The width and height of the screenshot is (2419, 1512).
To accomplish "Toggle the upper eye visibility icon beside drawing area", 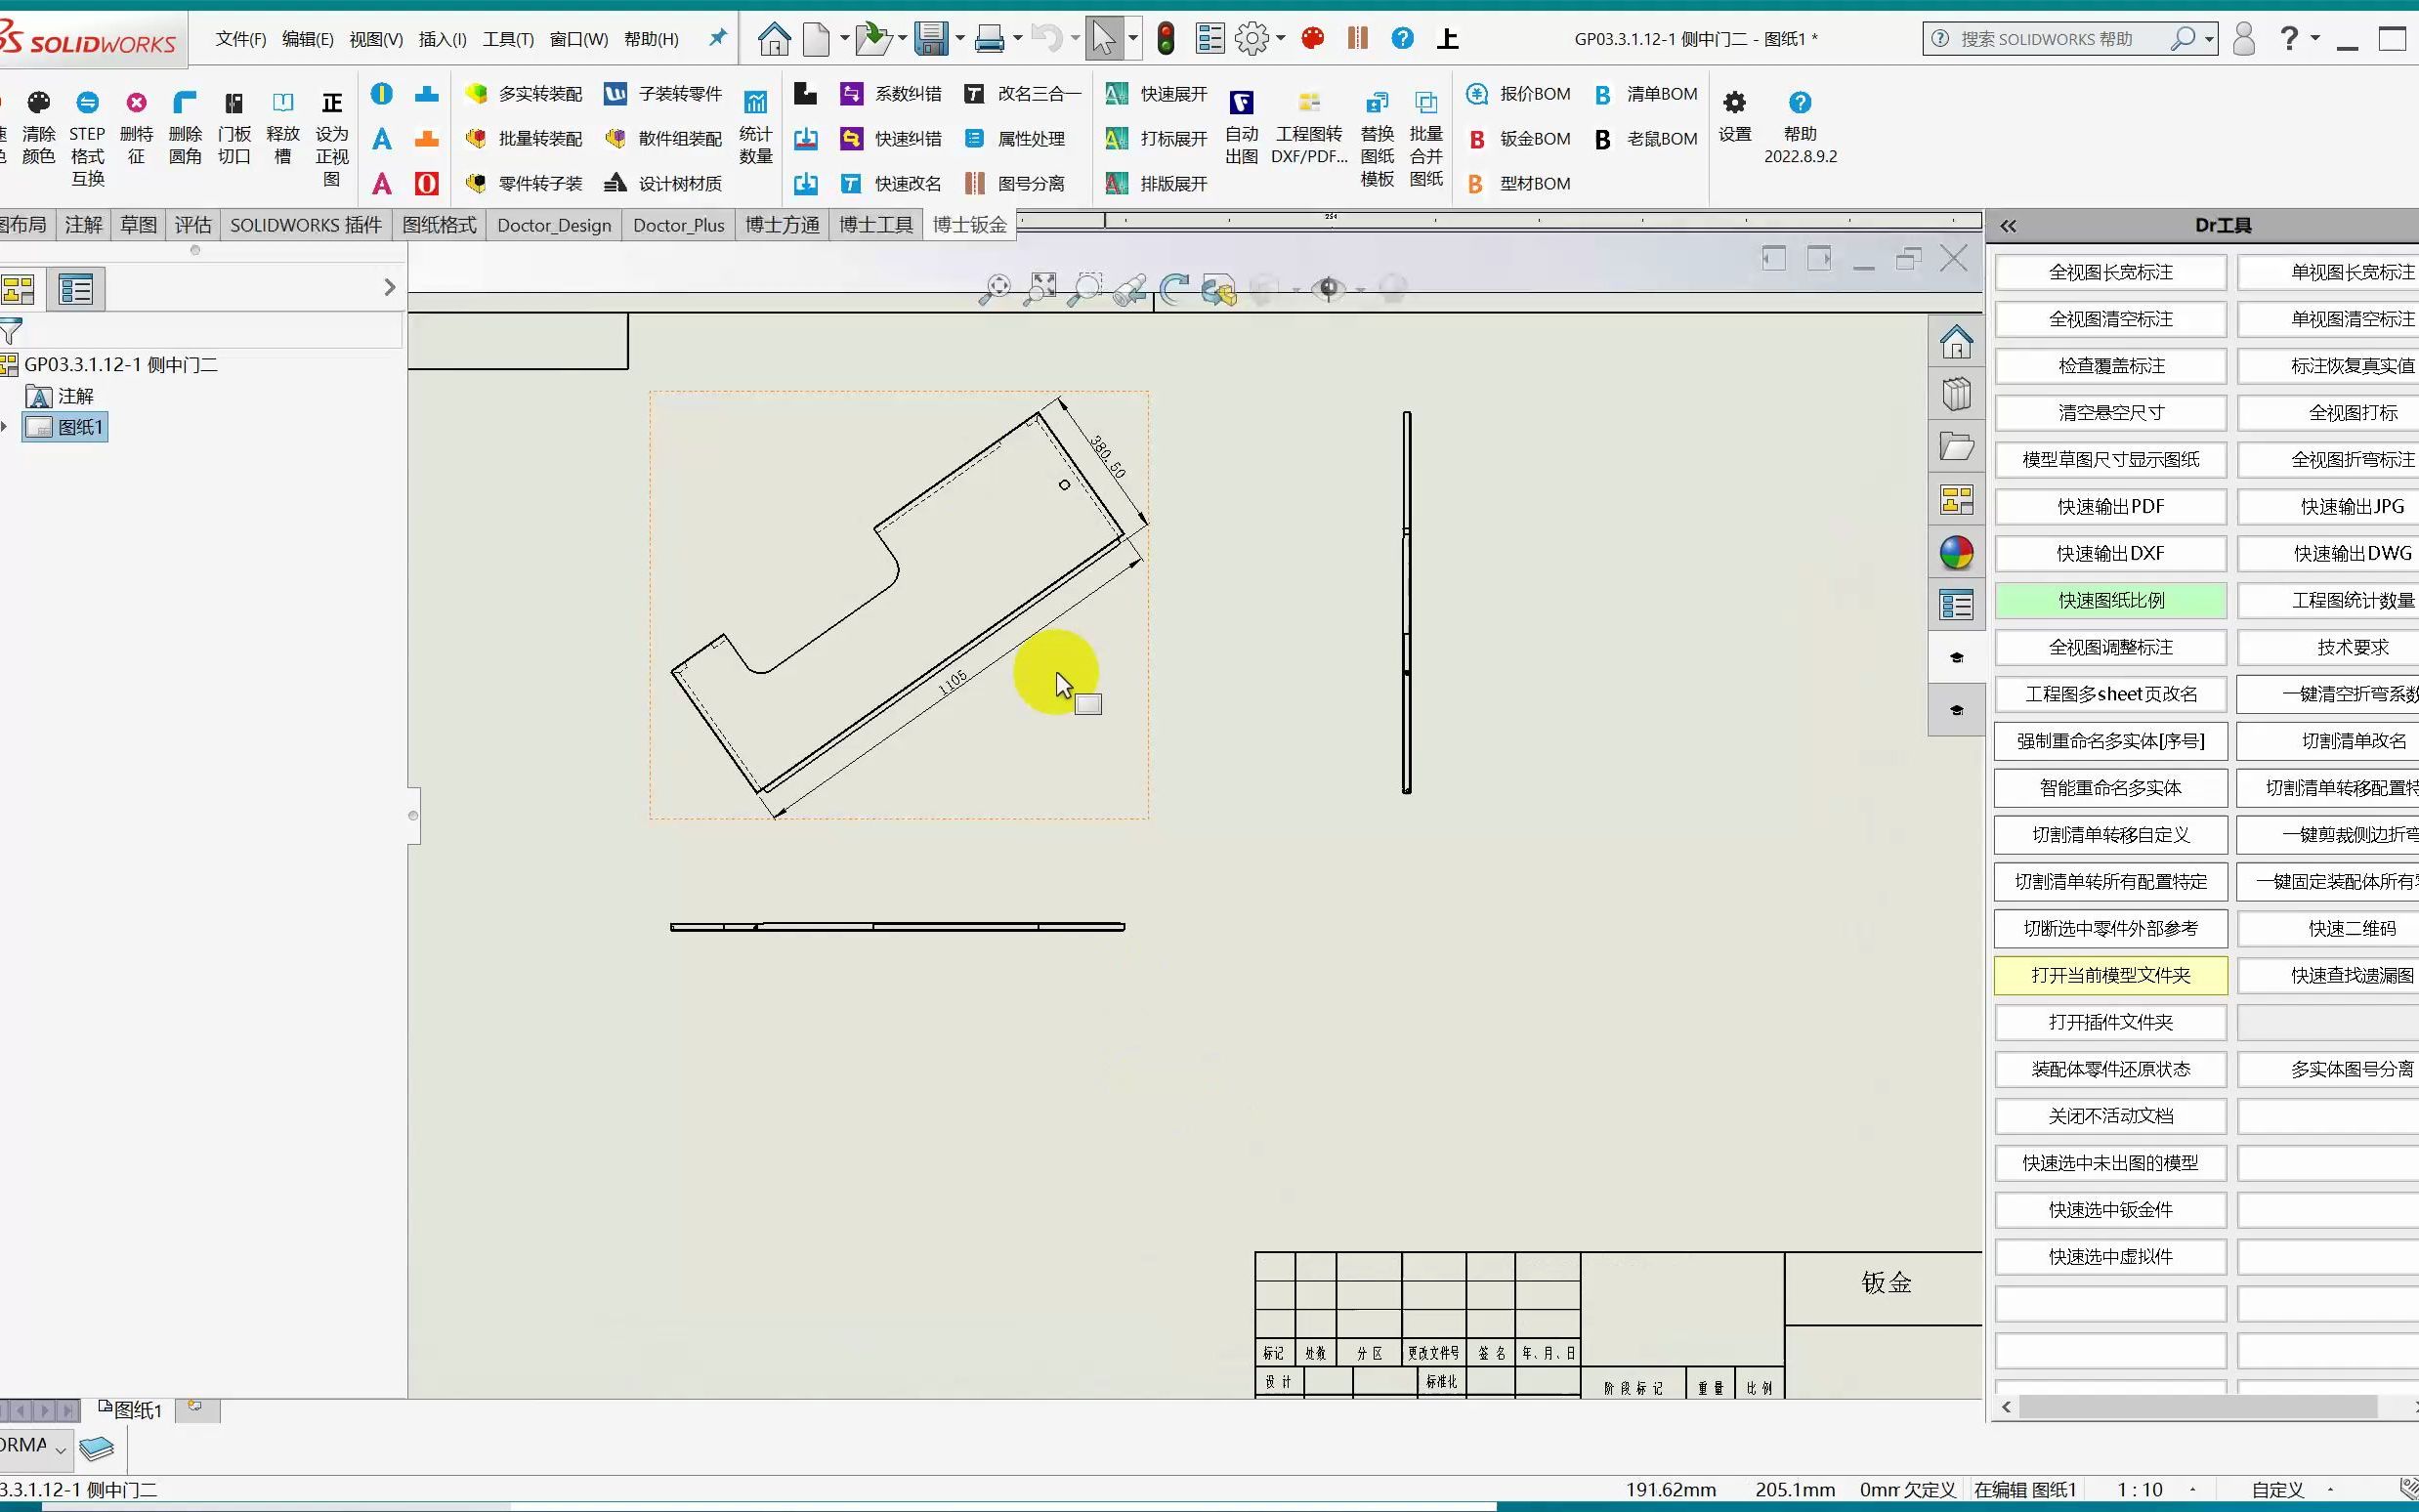I will click(x=1956, y=657).
